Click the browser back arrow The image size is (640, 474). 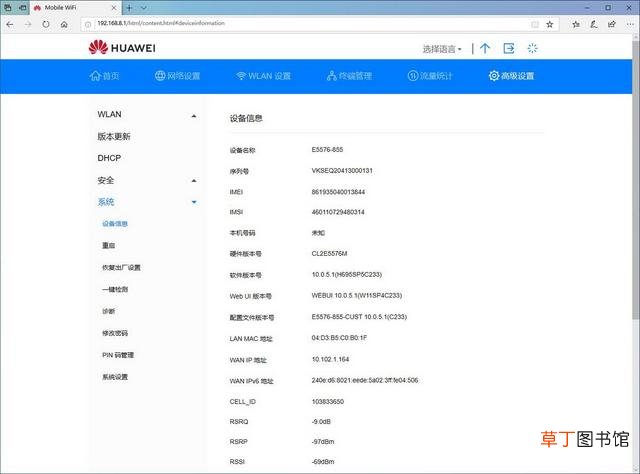(10, 24)
